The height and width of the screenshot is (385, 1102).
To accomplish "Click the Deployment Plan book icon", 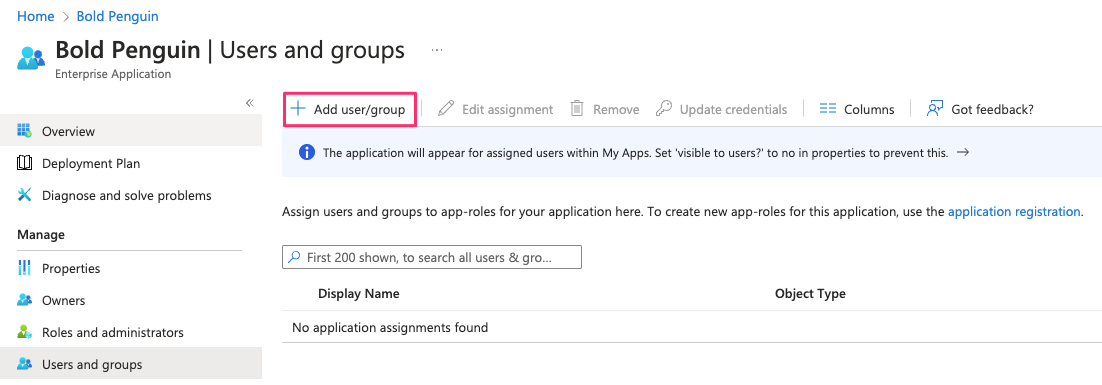I will pos(25,163).
